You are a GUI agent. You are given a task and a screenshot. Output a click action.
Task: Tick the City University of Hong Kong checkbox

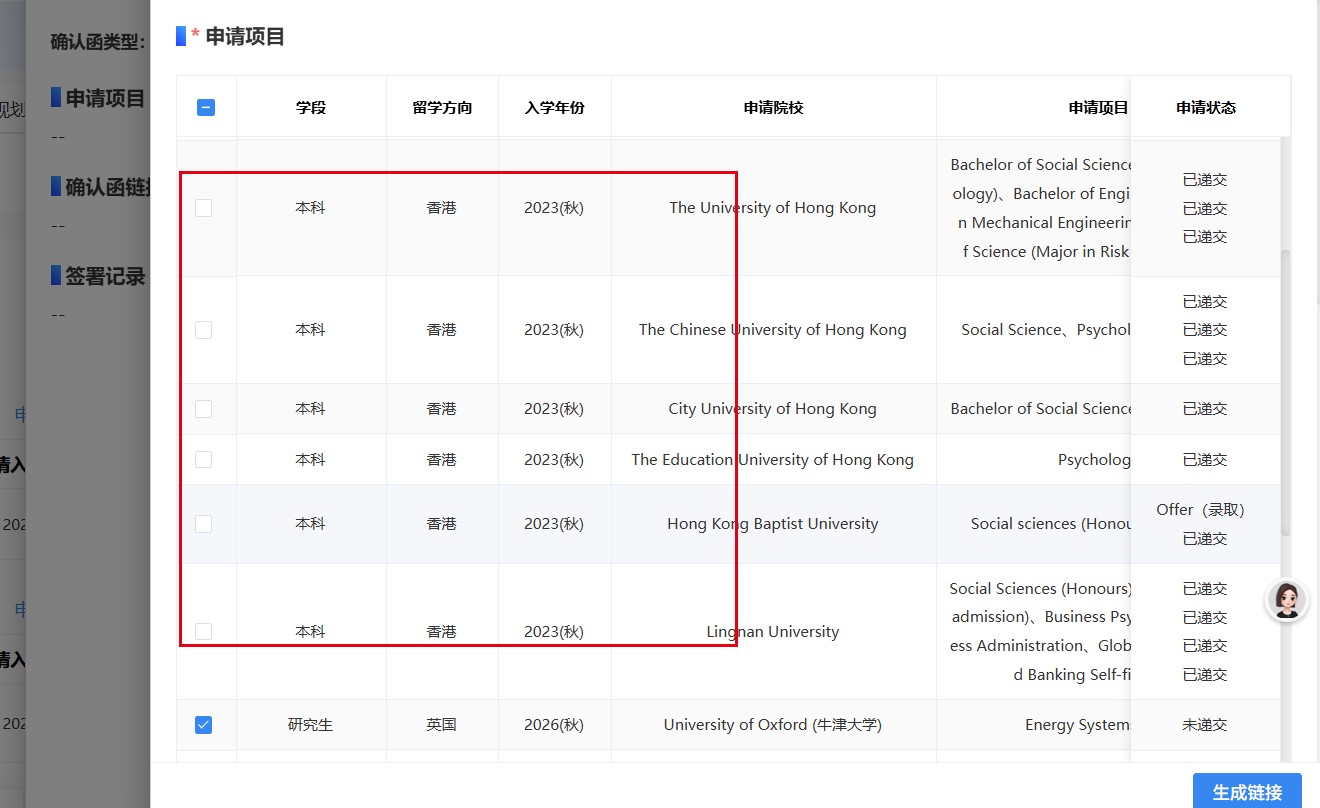(204, 409)
